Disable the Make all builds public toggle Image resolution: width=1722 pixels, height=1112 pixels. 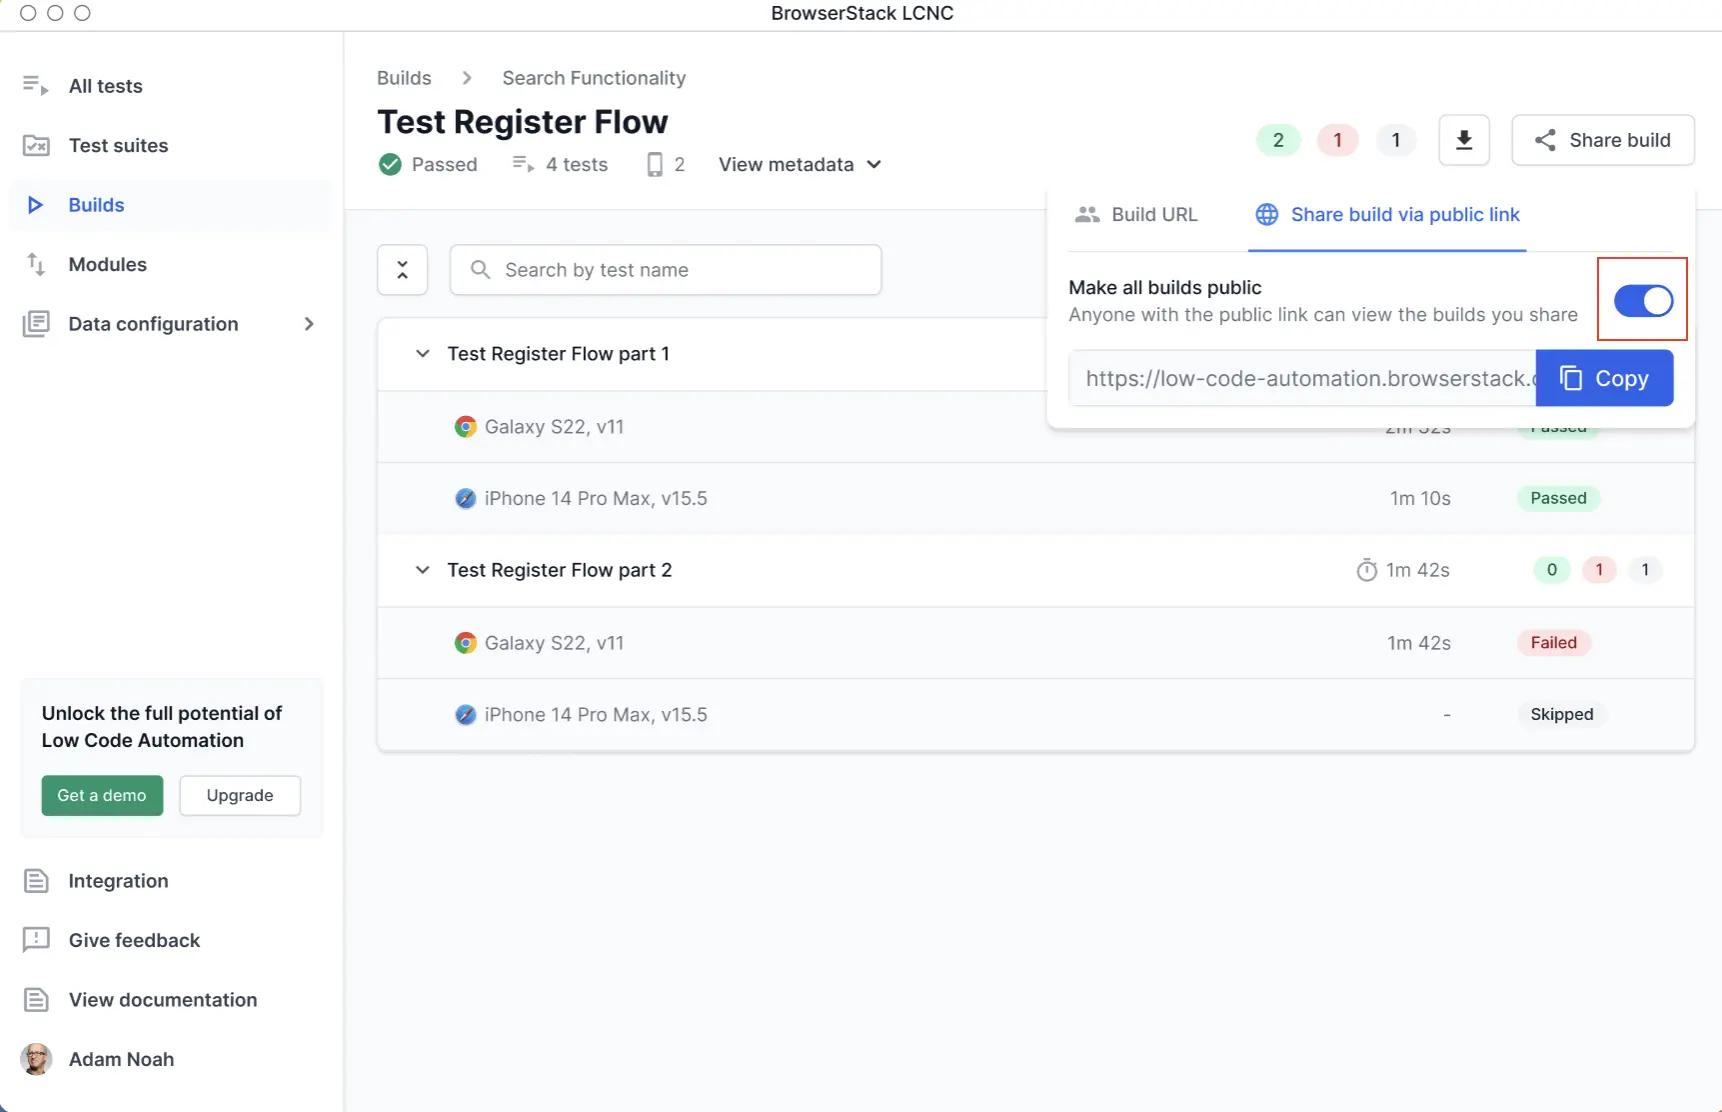coord(1642,301)
